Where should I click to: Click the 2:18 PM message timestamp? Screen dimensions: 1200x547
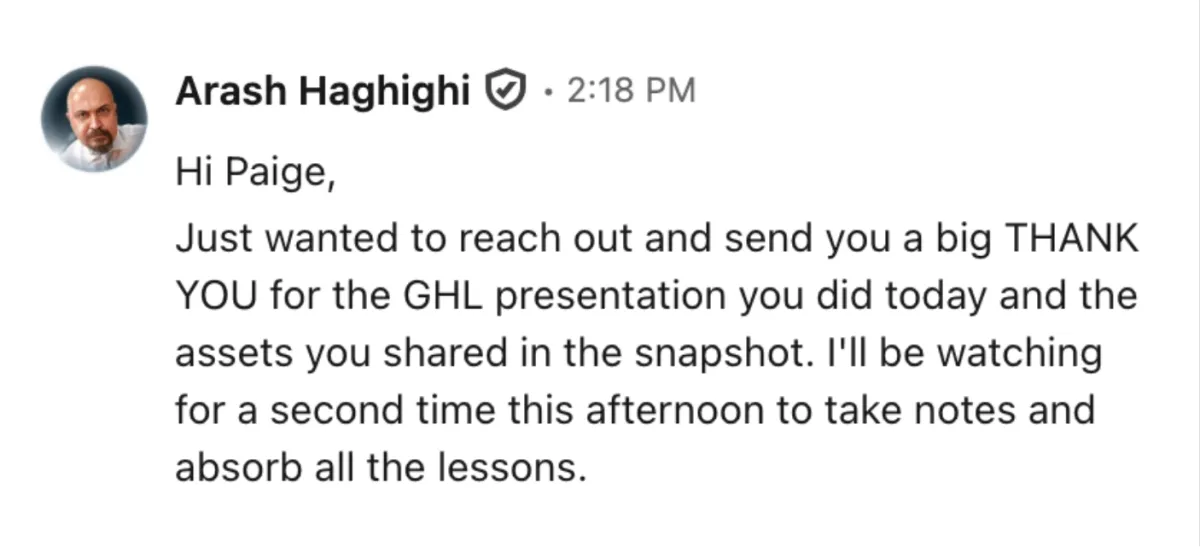[630, 92]
